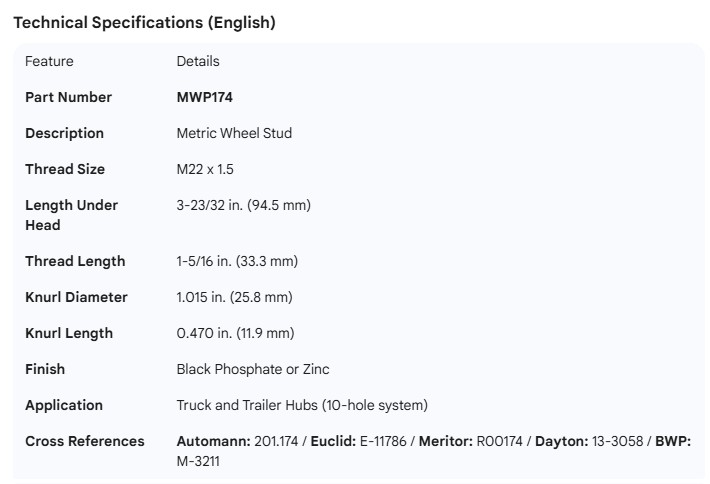Select the Details column header
Screen dimensions: 710x484
198,61
